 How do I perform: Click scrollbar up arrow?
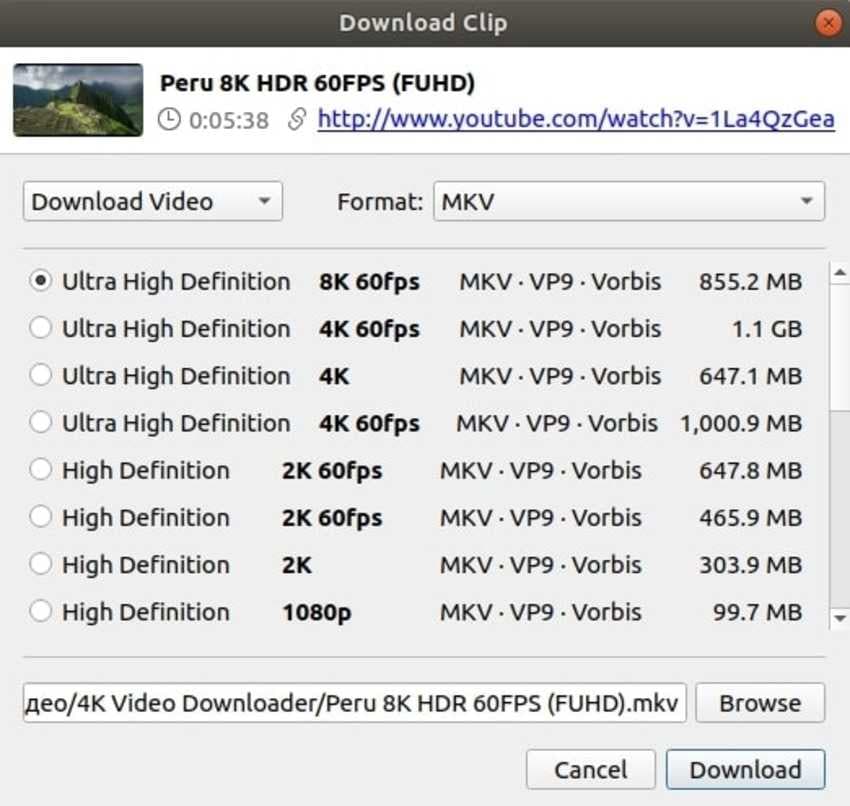(x=838, y=272)
